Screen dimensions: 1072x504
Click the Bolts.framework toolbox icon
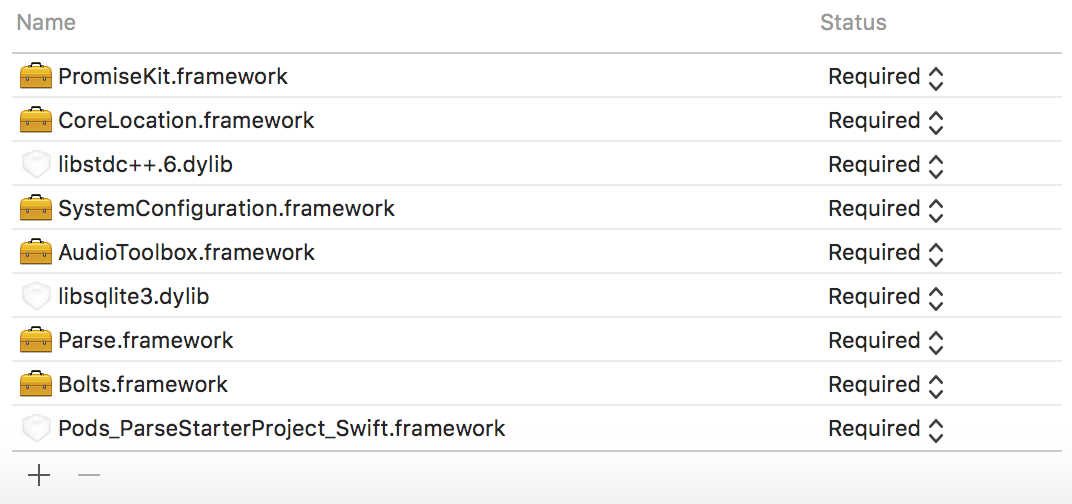click(x=36, y=385)
